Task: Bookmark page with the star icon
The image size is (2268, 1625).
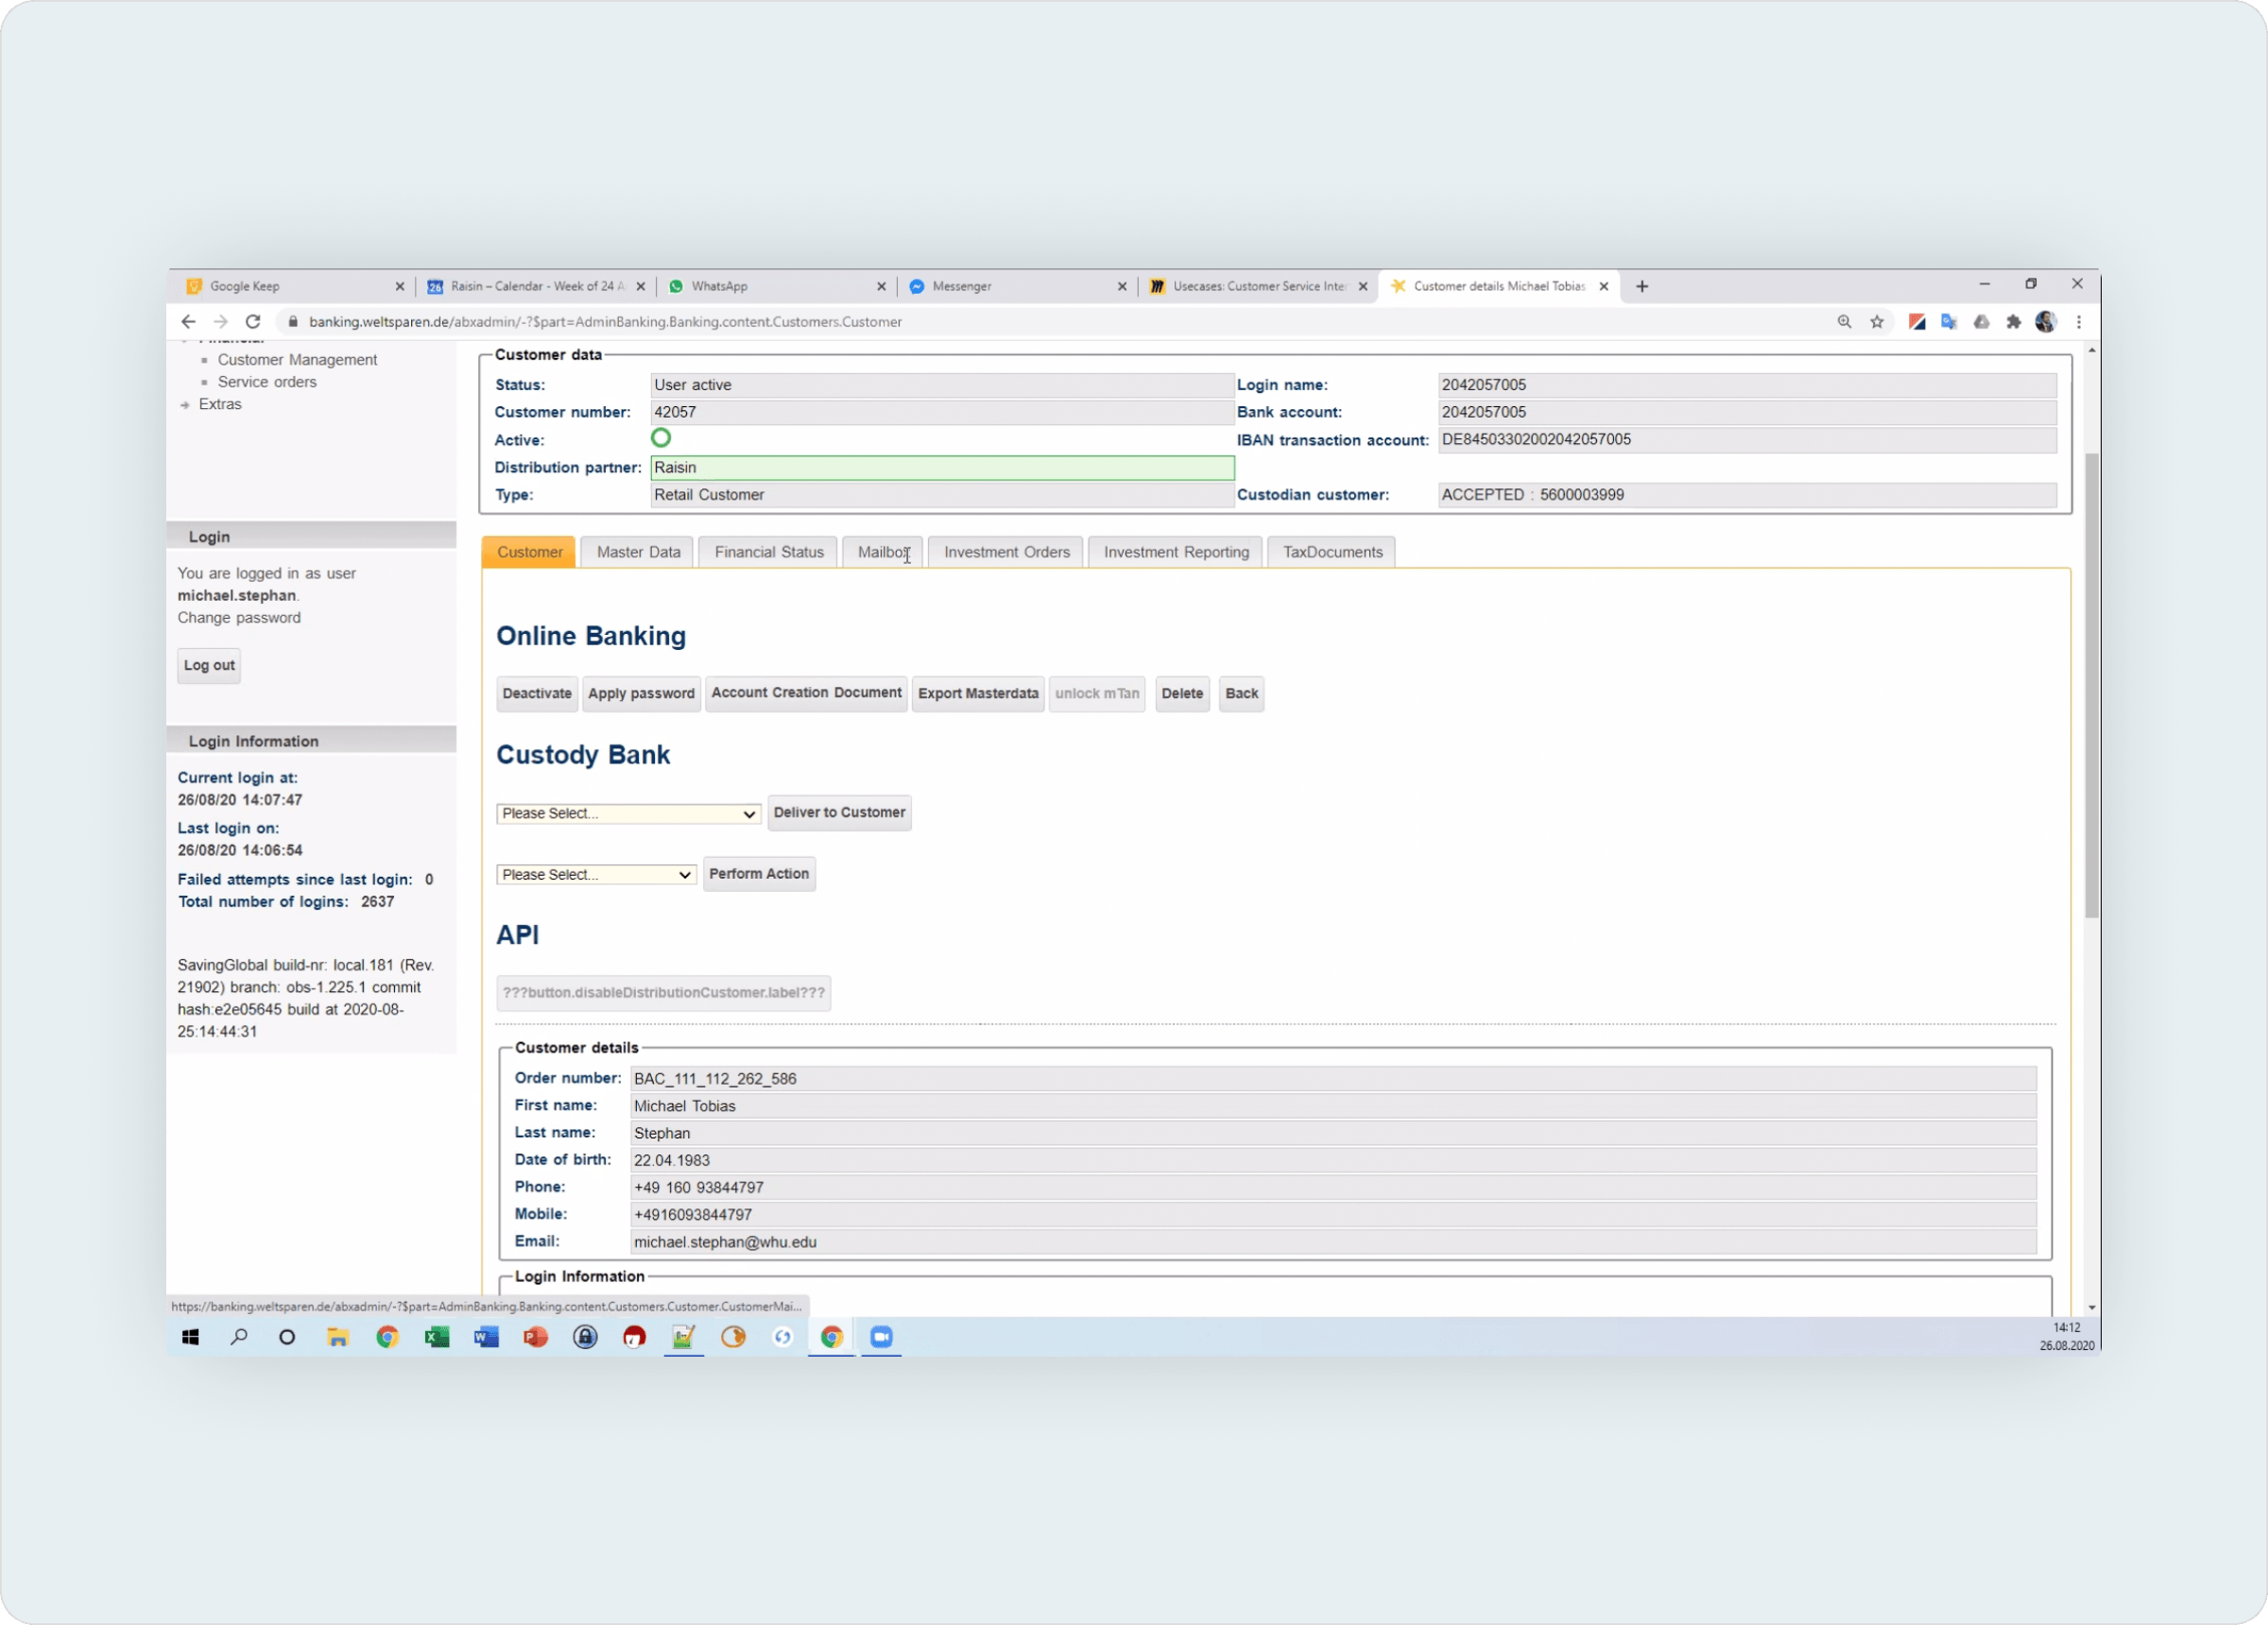Action: tap(1876, 322)
